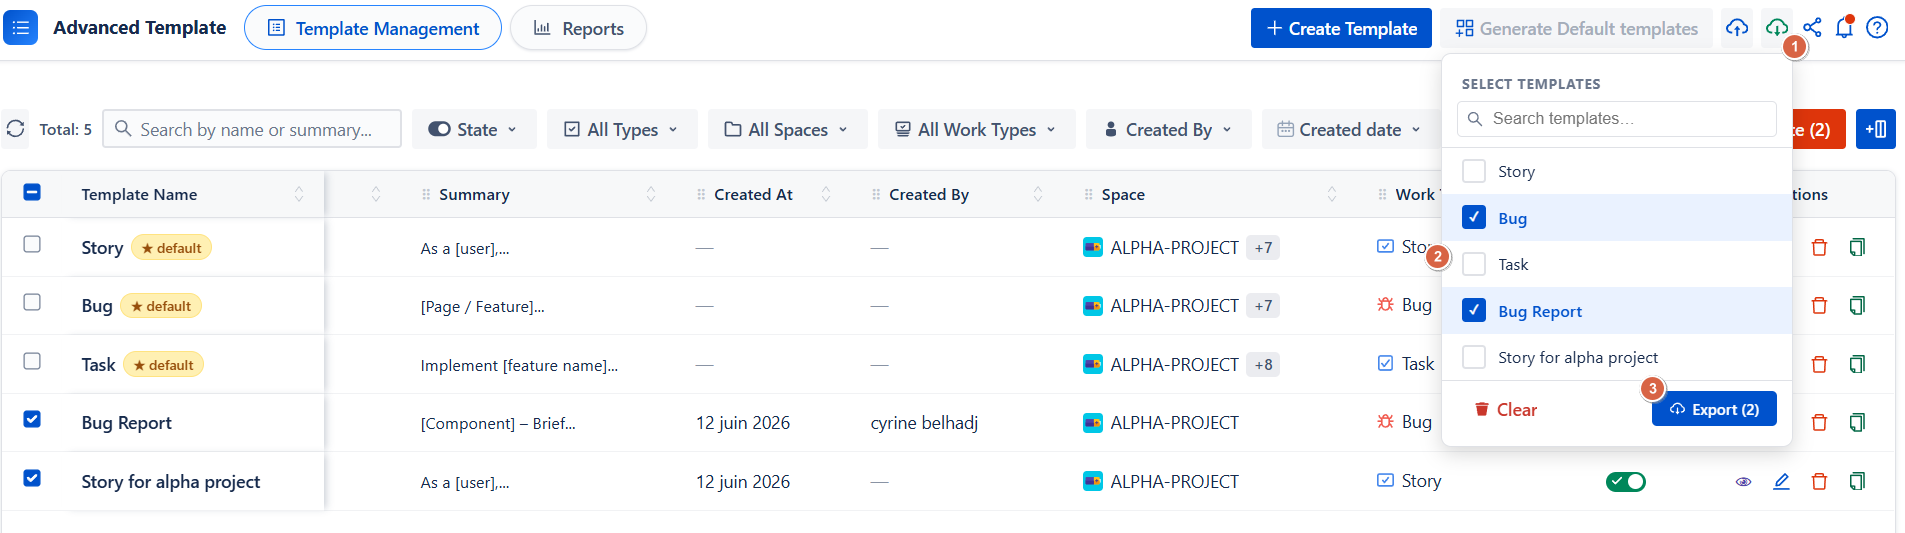Click the cloud upload import icon

(x=1737, y=28)
